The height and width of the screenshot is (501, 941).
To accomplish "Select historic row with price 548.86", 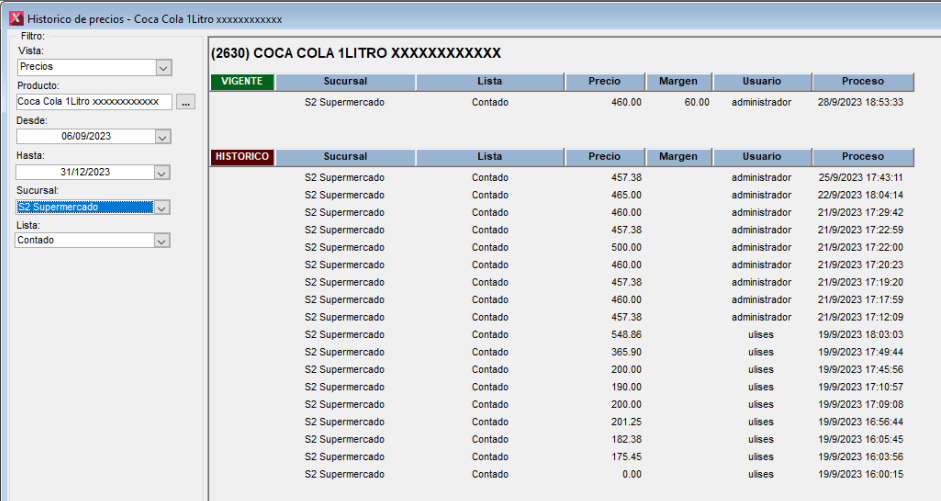I will point(560,335).
